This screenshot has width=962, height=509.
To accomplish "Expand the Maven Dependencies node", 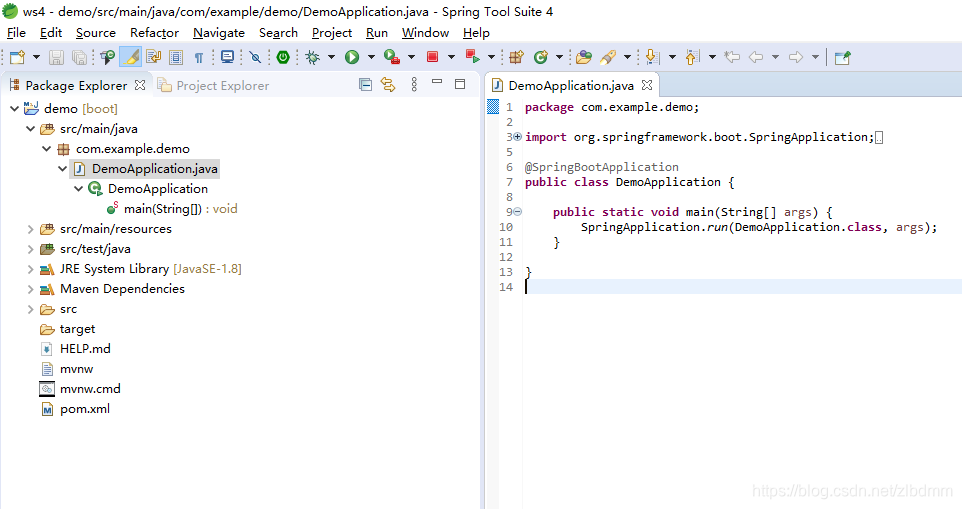I will click(x=30, y=289).
